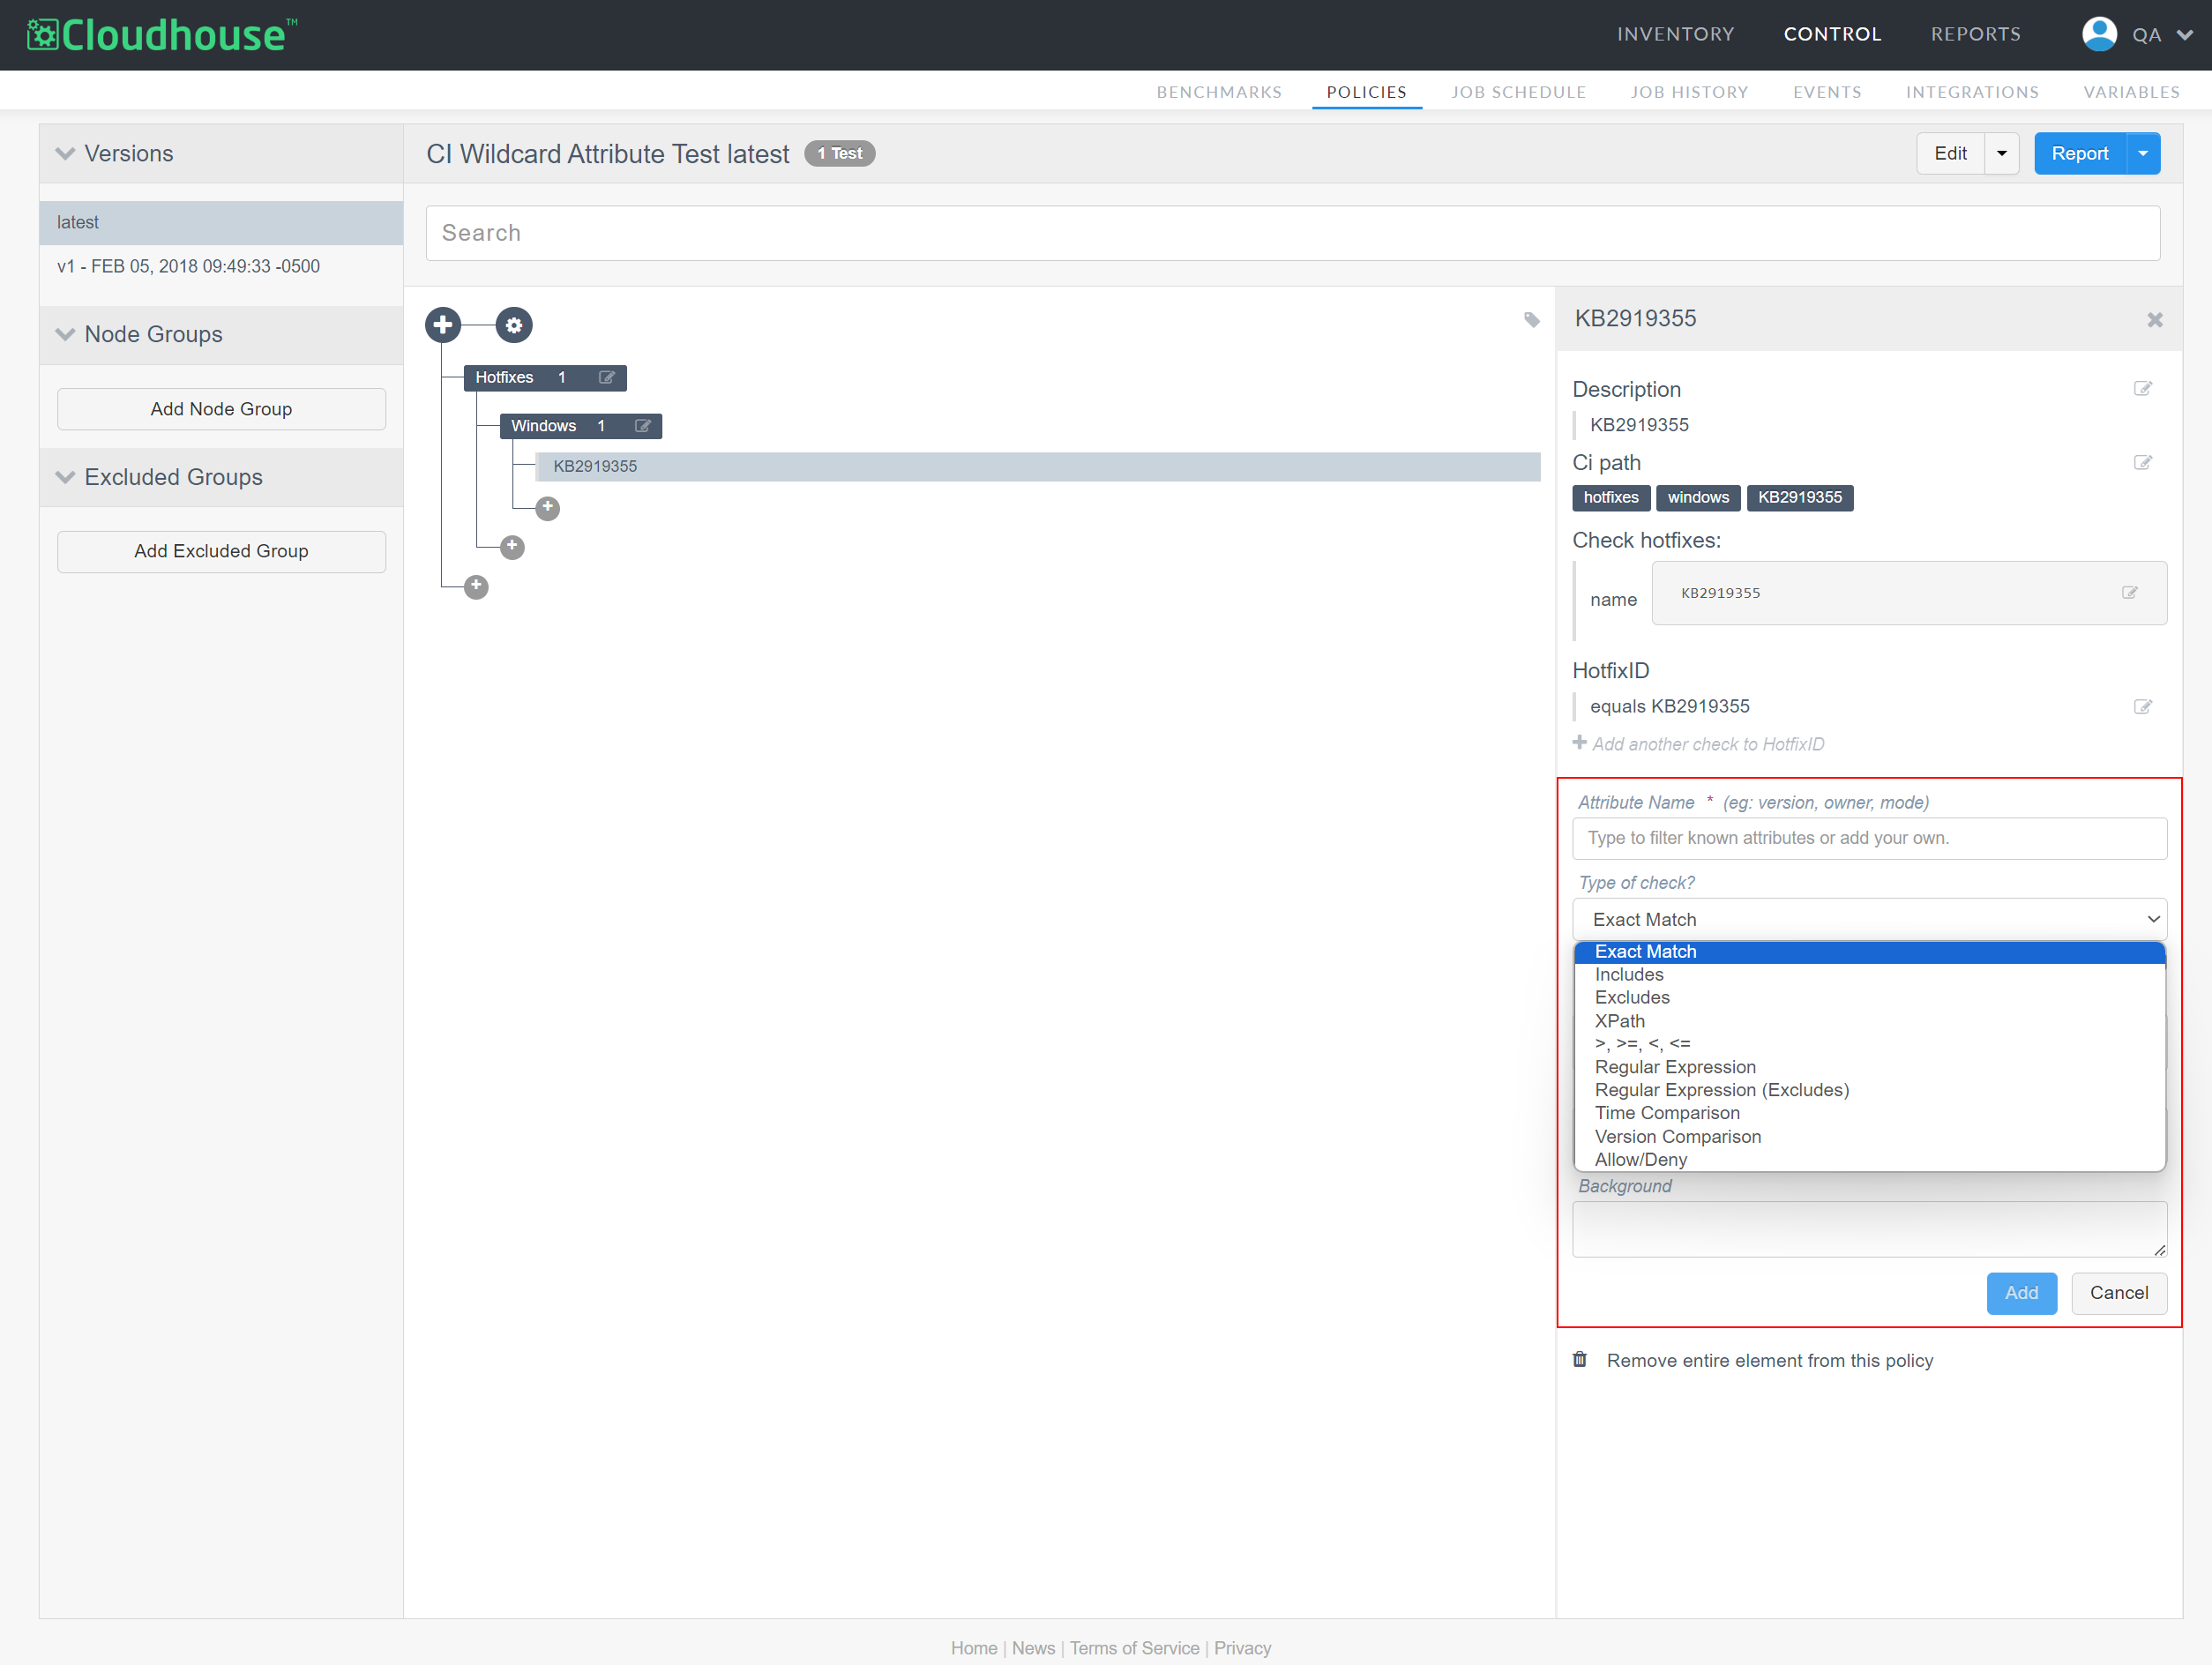Open the Edit button dropdown arrow
The width and height of the screenshot is (2212, 1665).
2001,153
